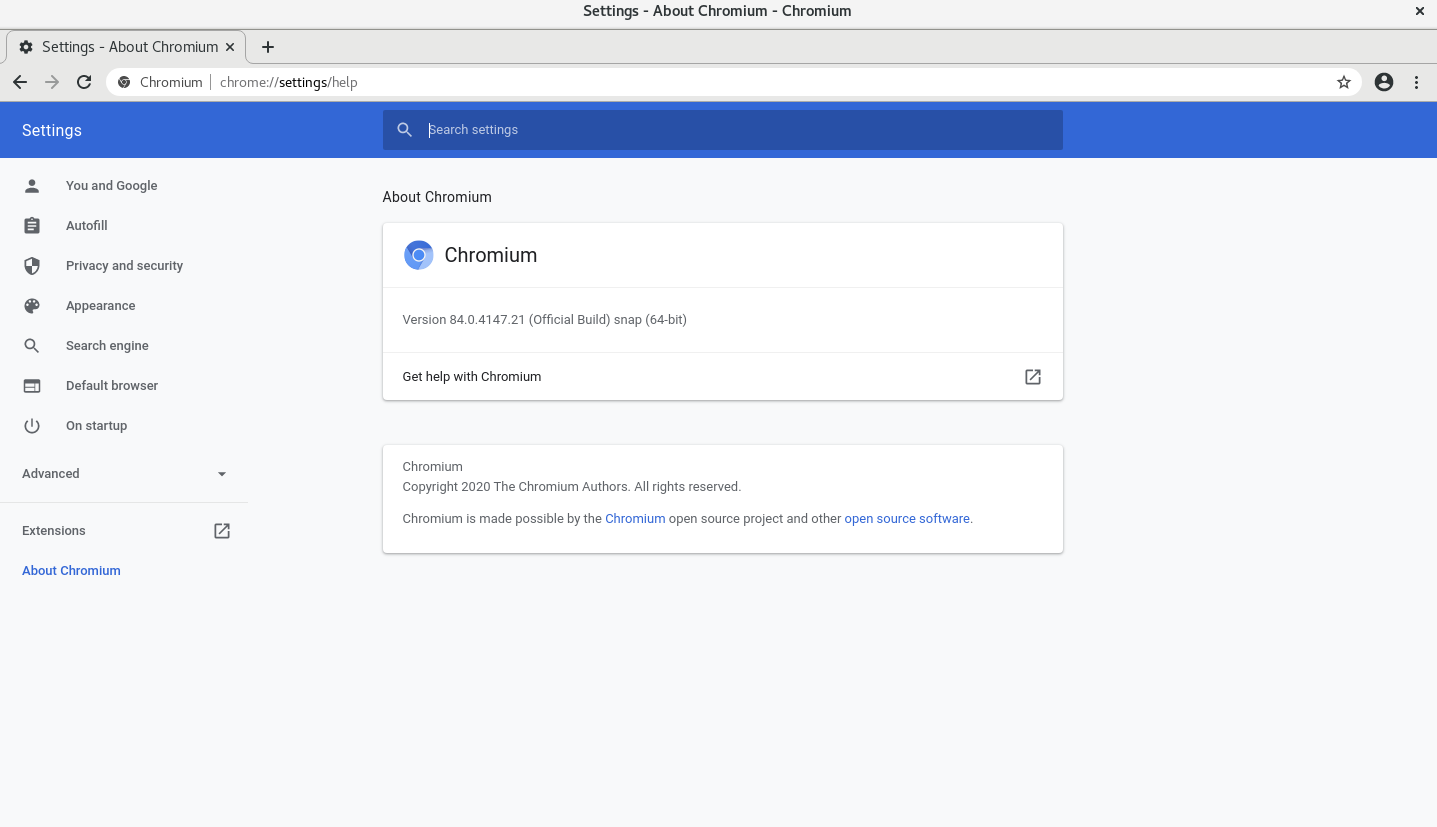Image resolution: width=1437 pixels, height=827 pixels.
Task: Bookmark this page with the star icon
Action: (x=1344, y=82)
